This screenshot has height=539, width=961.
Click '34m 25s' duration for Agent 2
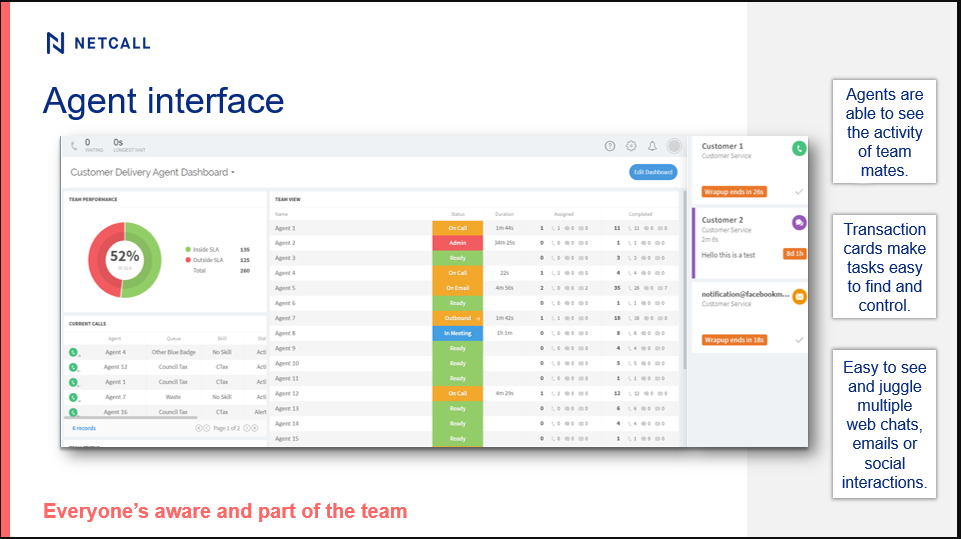(505, 243)
